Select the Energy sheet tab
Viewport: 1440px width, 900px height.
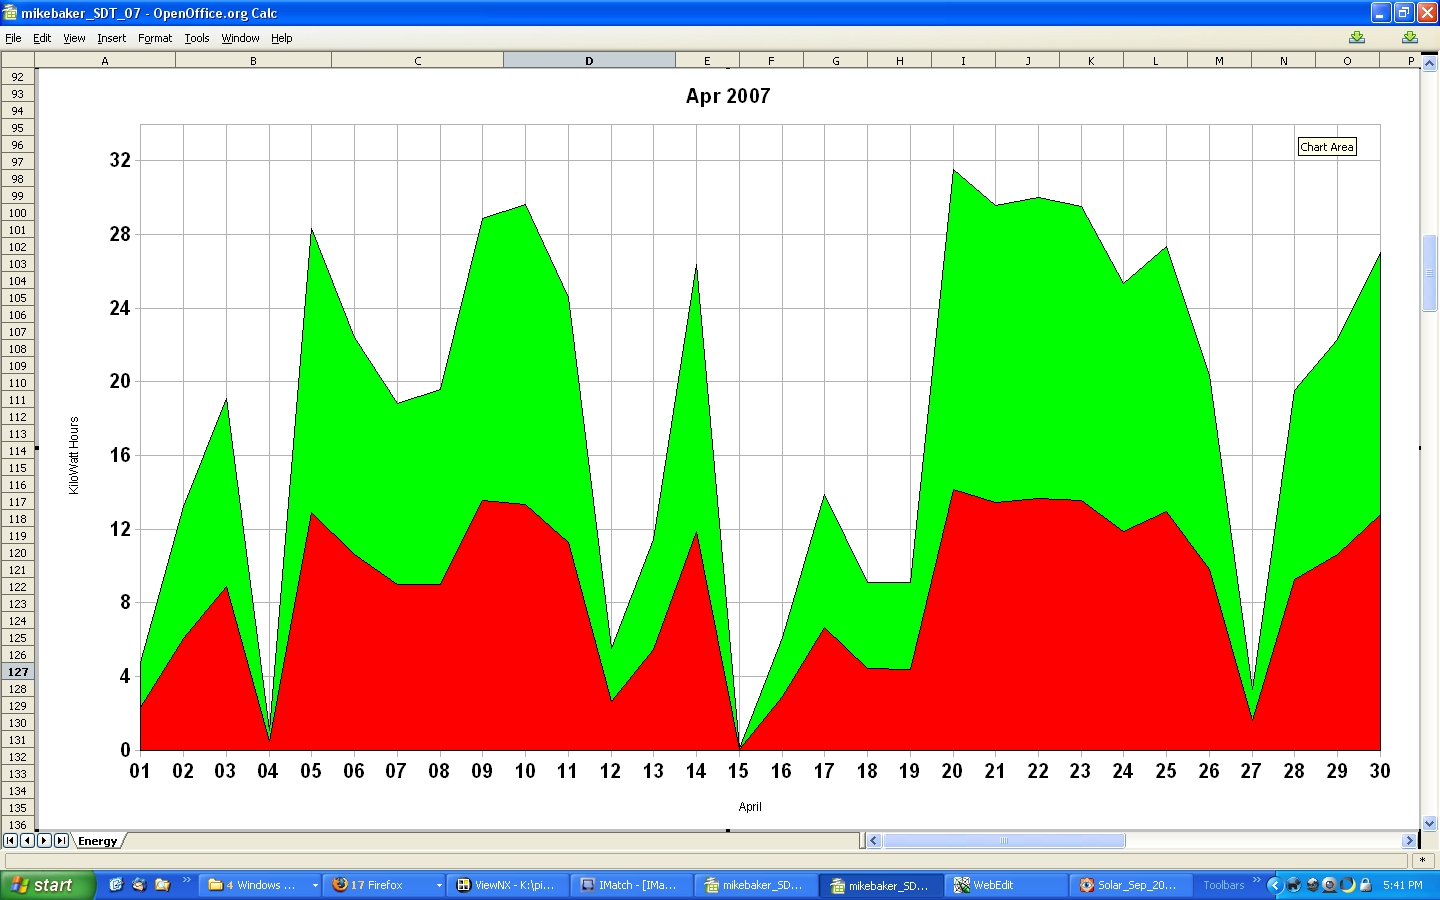pyautogui.click(x=98, y=841)
